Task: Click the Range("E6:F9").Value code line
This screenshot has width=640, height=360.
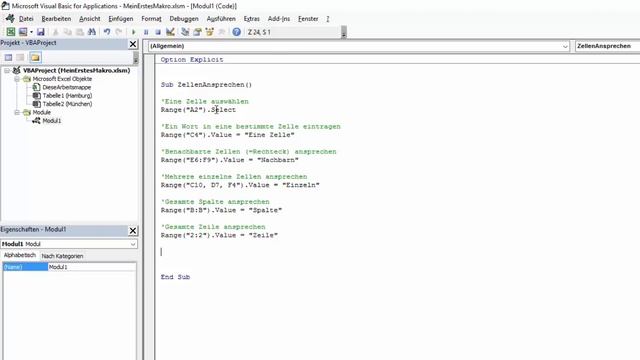Action: [229, 160]
